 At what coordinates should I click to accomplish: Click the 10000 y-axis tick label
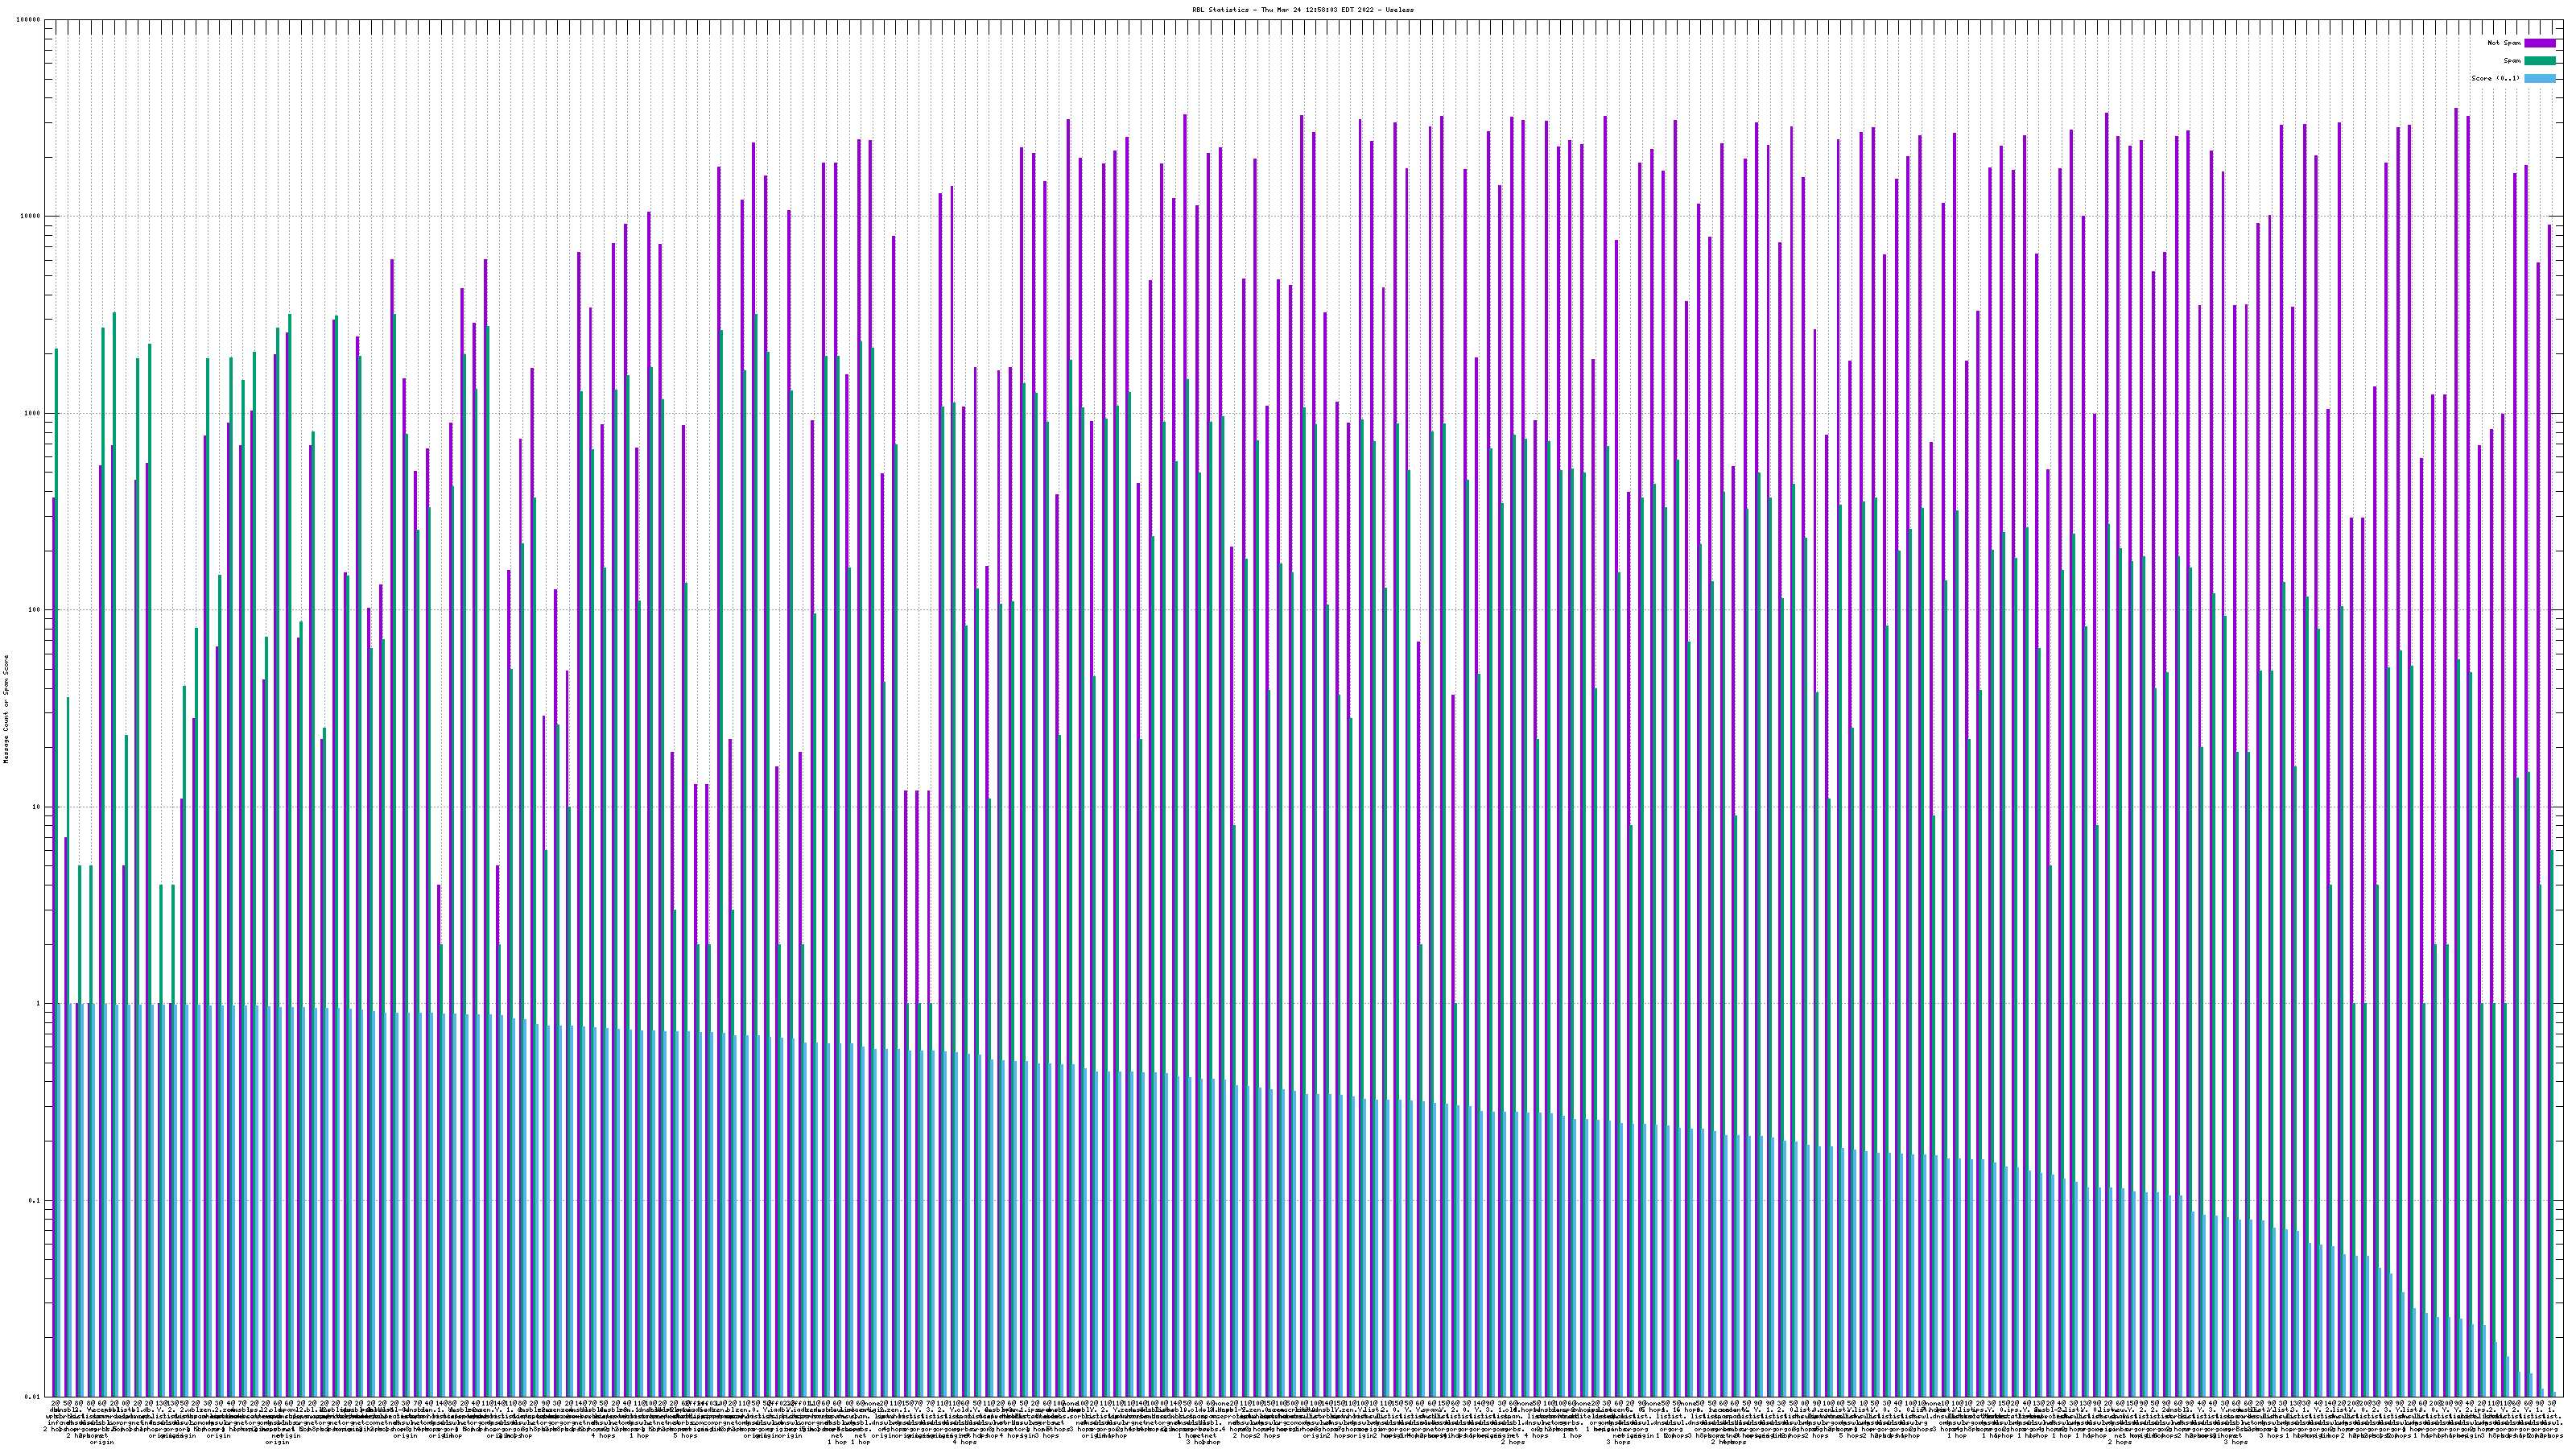click(x=31, y=216)
